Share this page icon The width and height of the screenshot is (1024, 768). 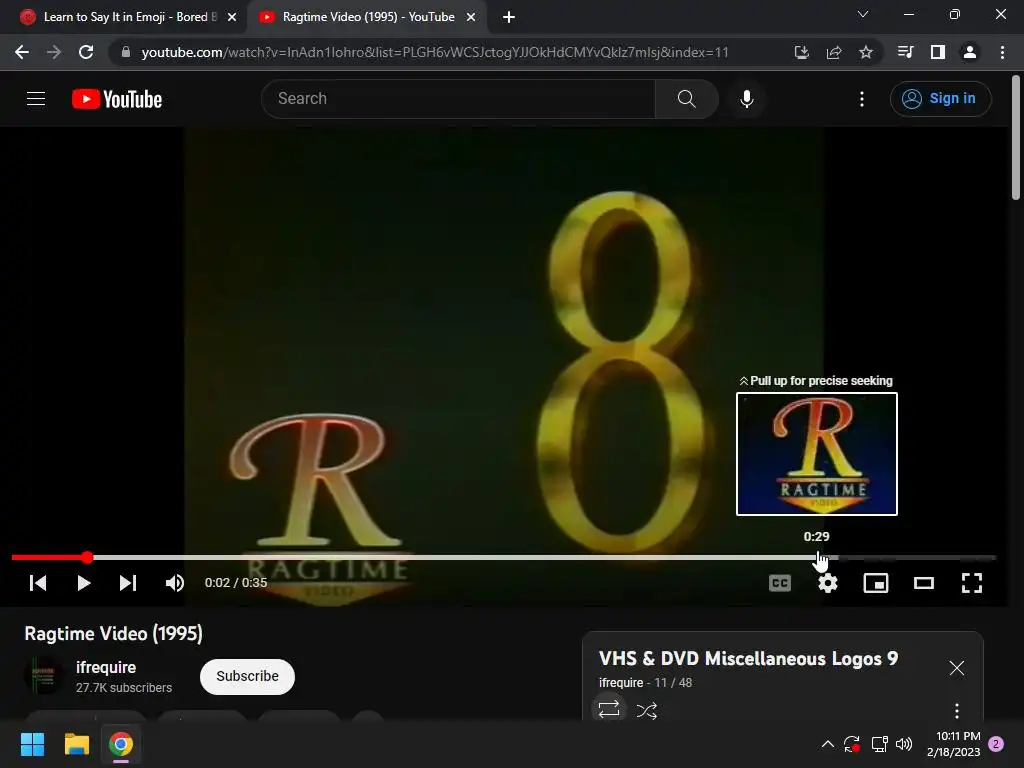pos(834,52)
